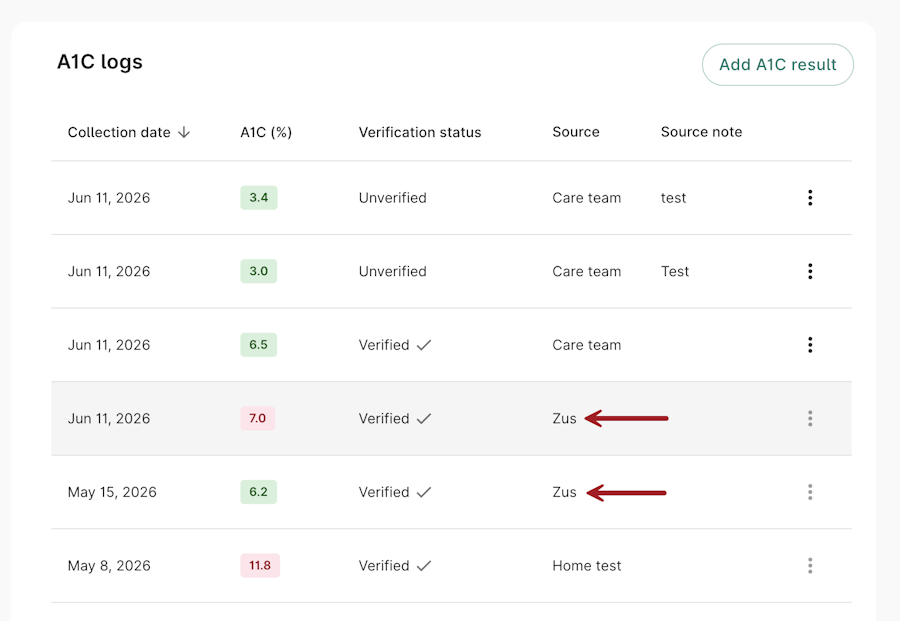Open the three-dot menu for A1C 3.4 row

click(x=810, y=197)
